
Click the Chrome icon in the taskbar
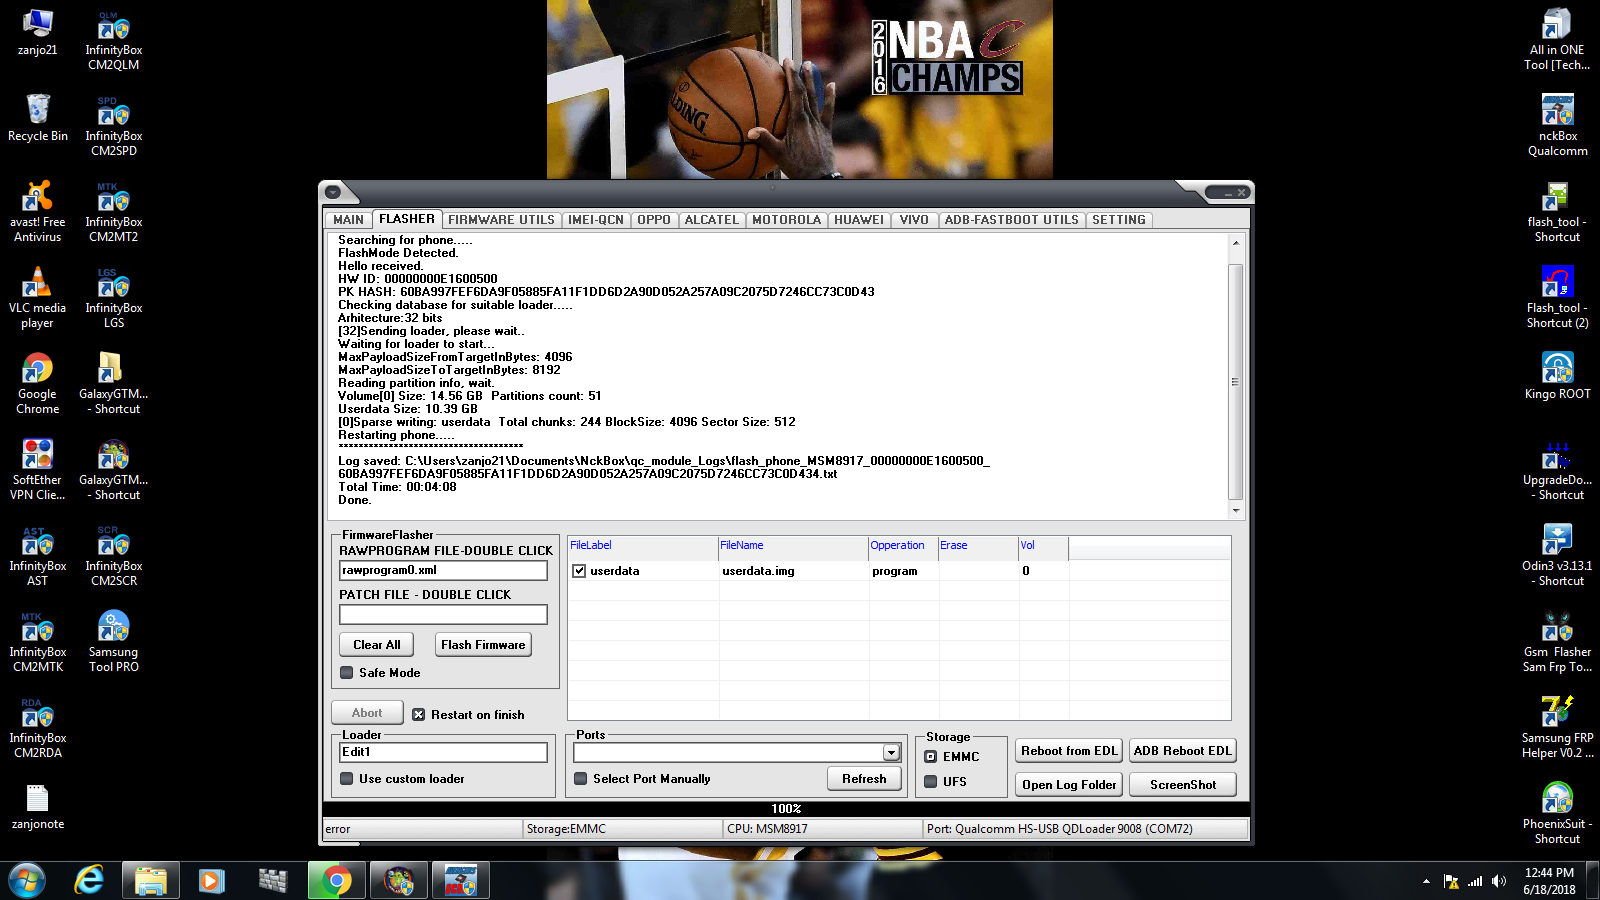[337, 881]
